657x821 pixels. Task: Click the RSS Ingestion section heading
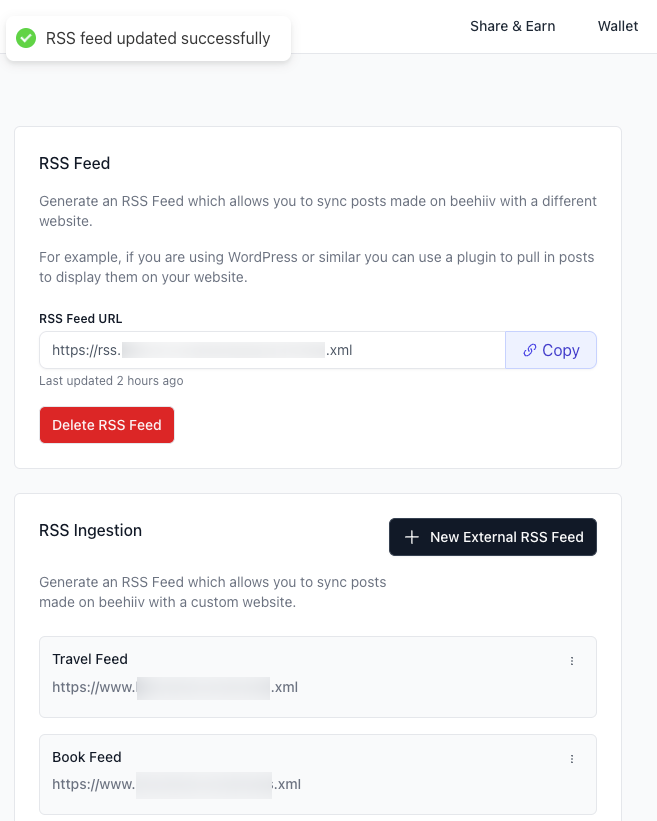(90, 531)
